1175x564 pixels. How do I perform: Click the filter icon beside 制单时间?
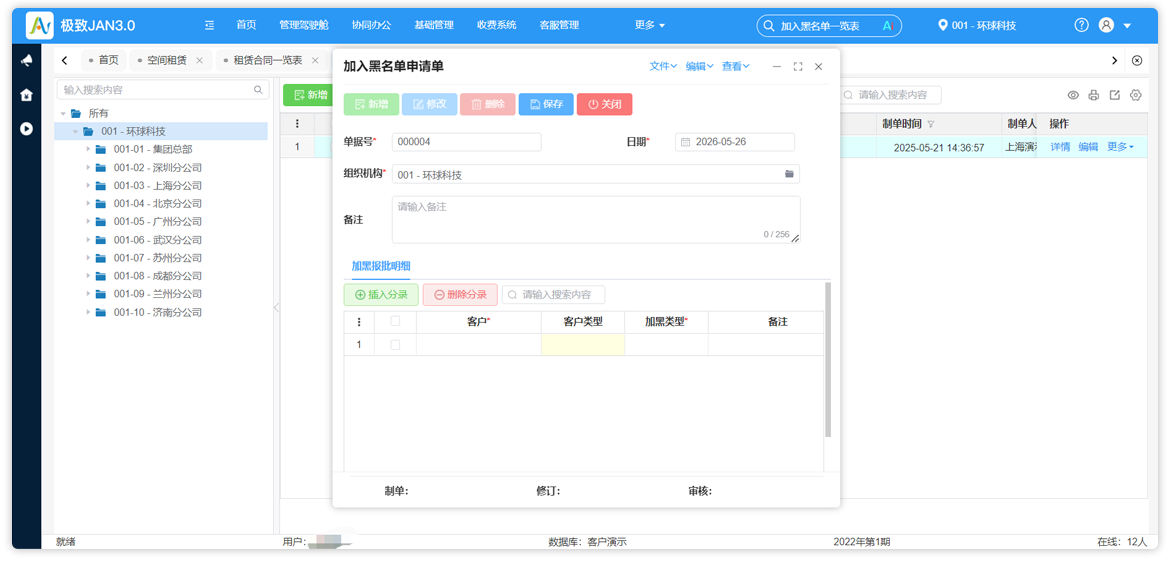coord(931,124)
